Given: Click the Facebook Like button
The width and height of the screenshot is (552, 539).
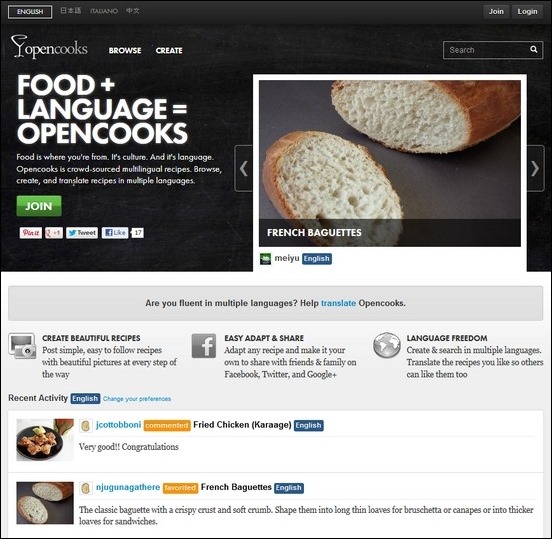Looking at the screenshot, I should [115, 233].
